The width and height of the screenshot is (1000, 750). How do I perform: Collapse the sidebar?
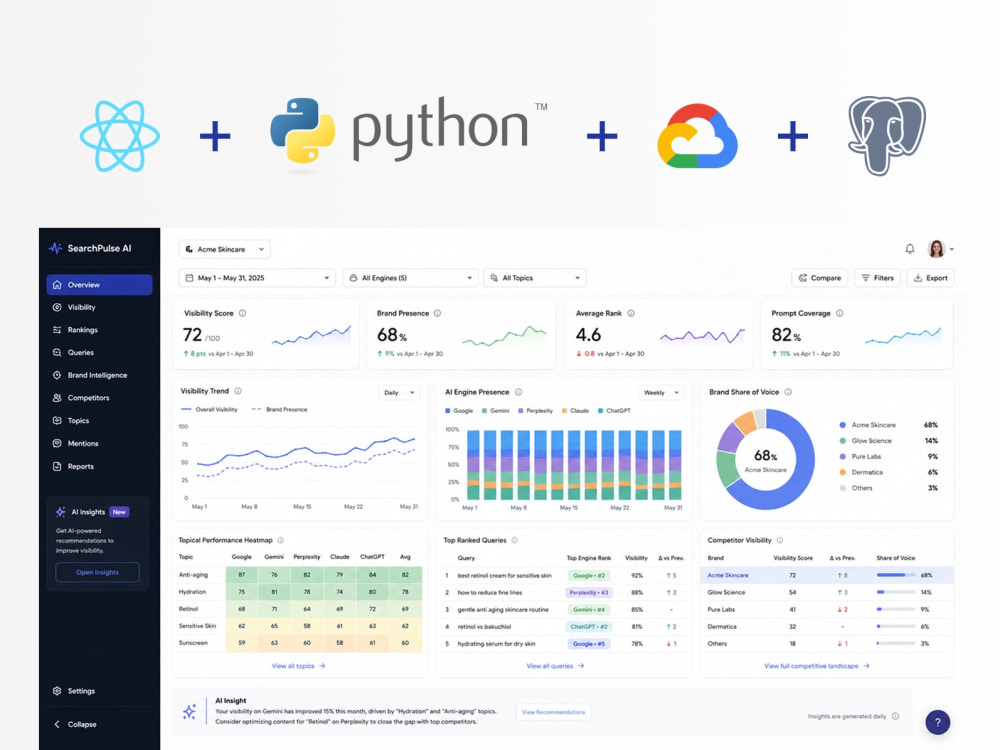point(75,724)
